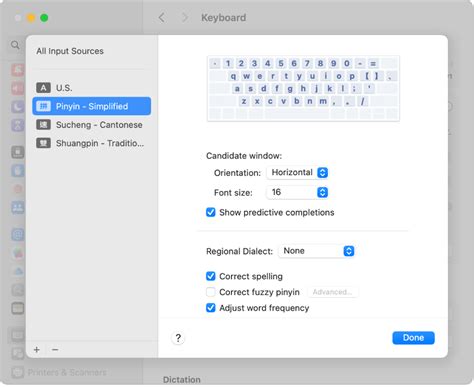Select the U.S. input source
474x387 pixels.
click(x=91, y=88)
